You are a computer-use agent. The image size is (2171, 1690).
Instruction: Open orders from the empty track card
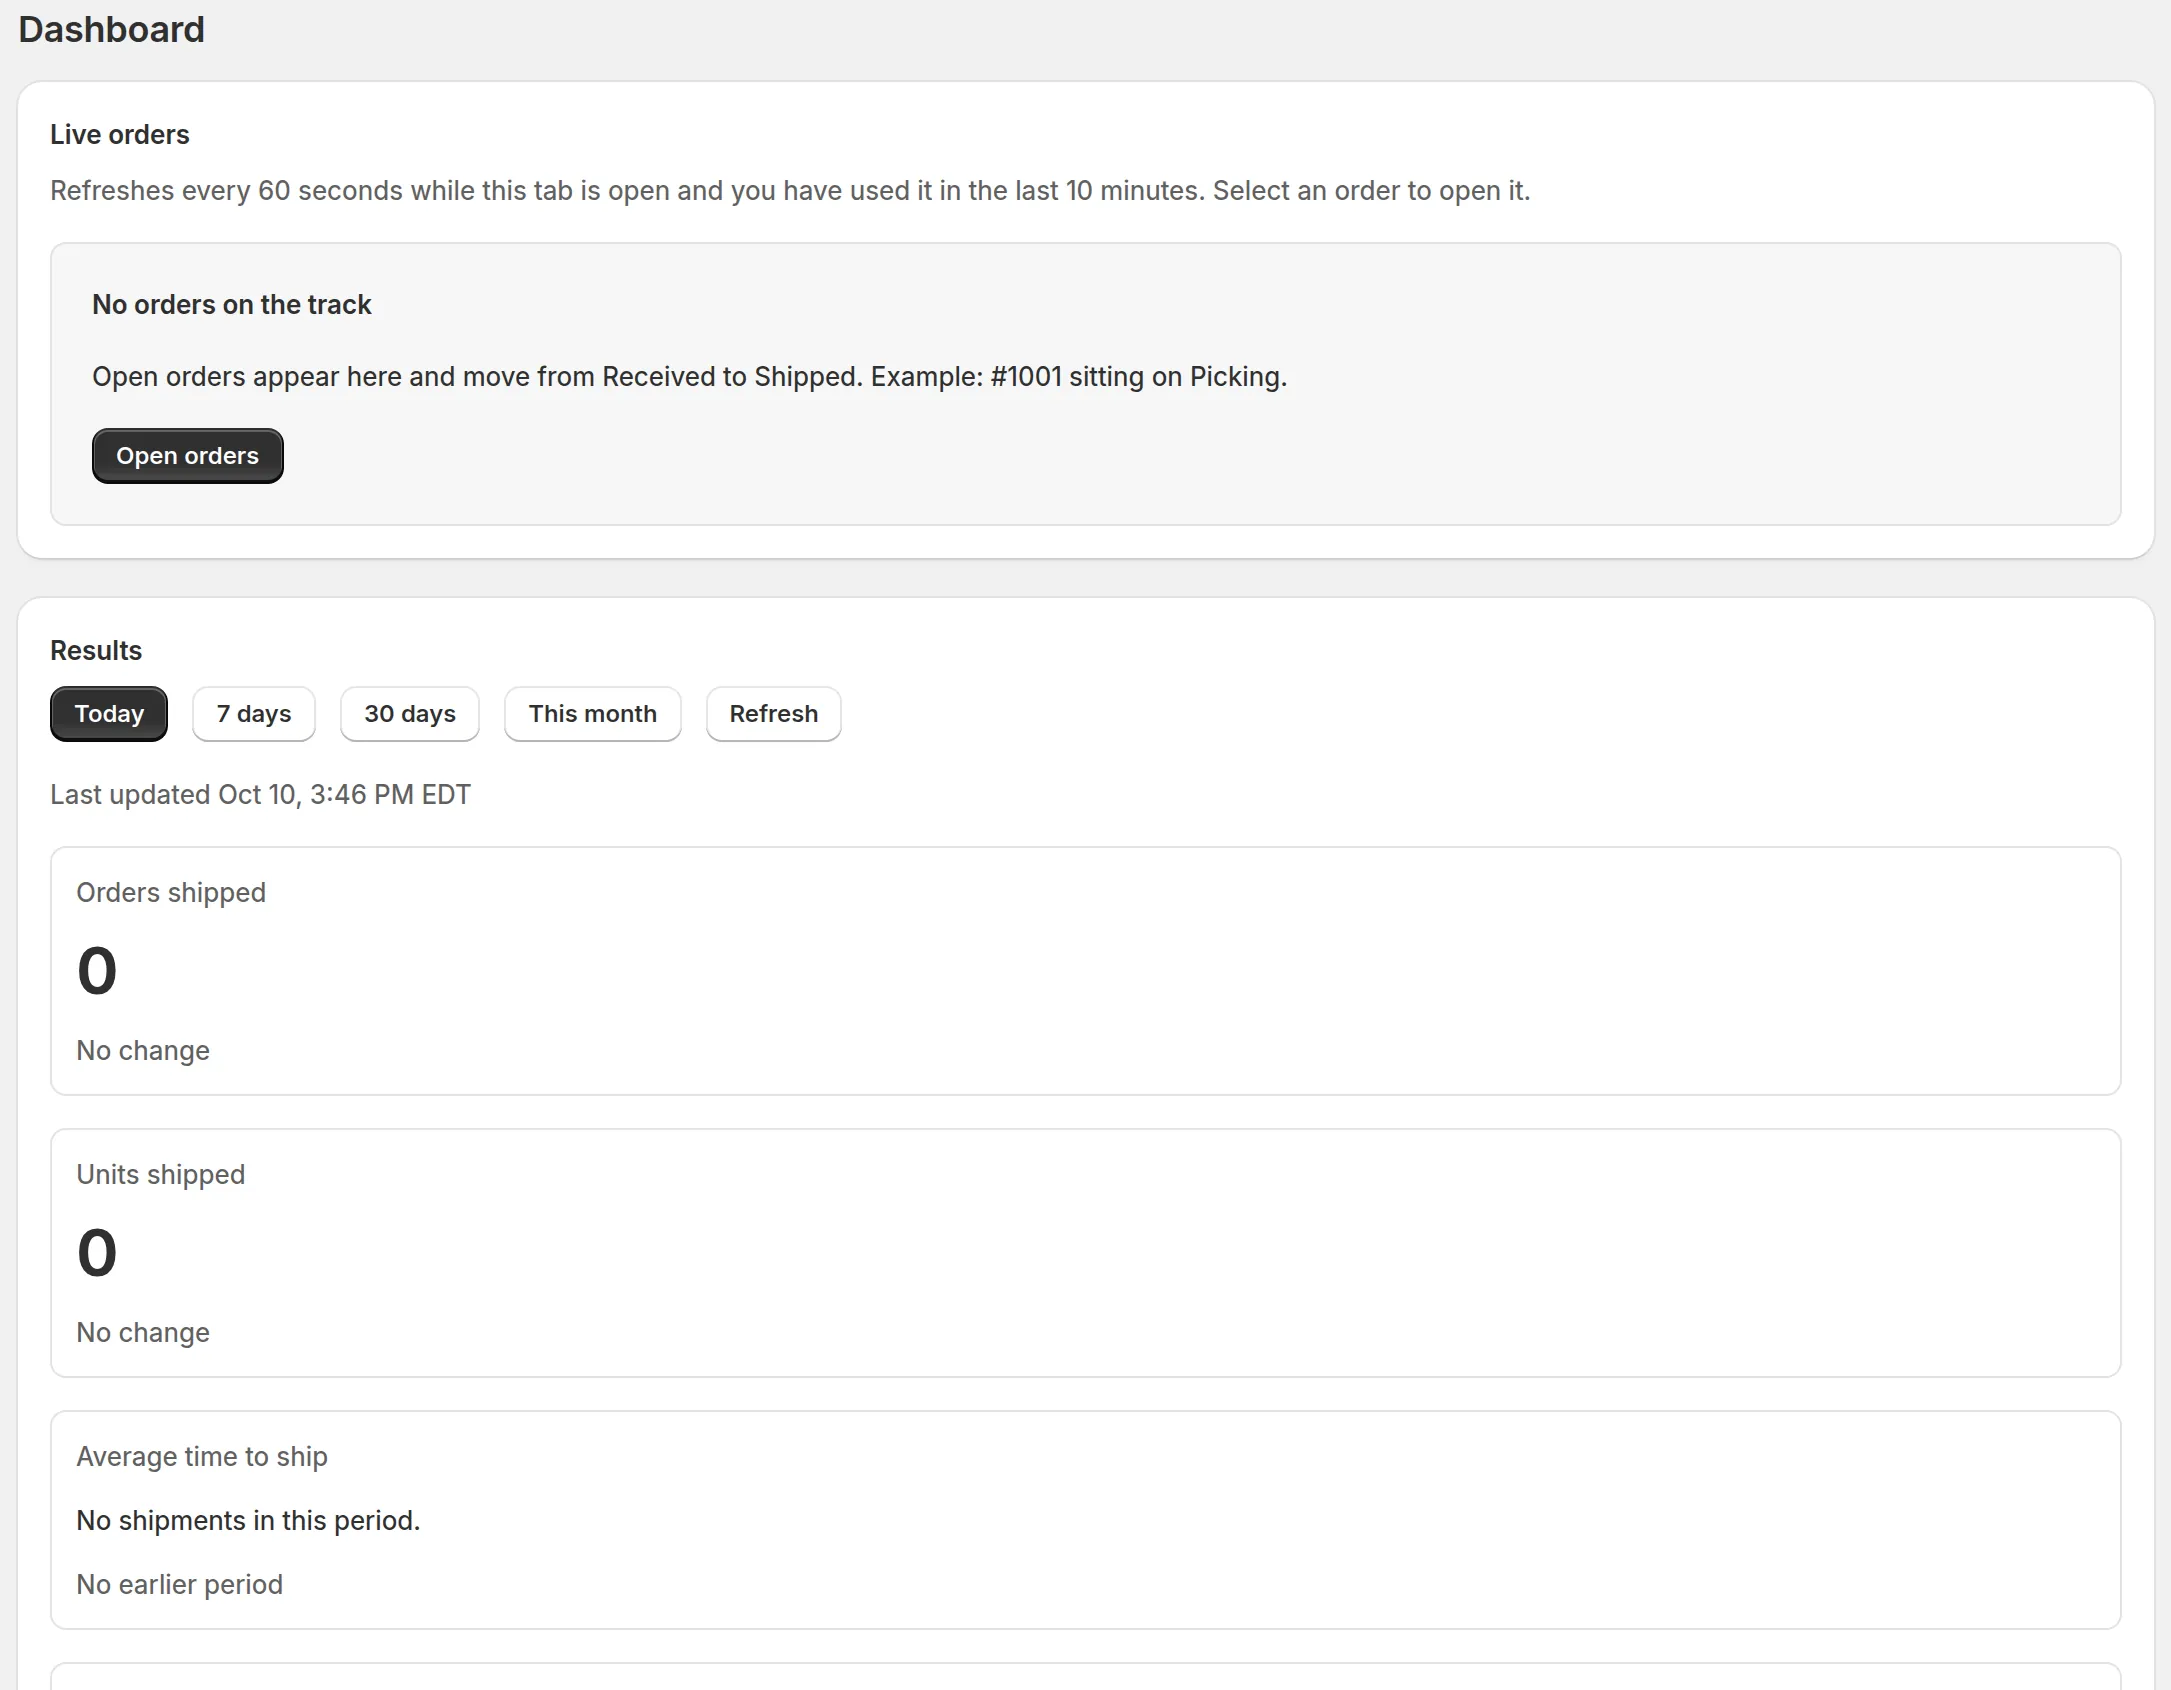[188, 456]
